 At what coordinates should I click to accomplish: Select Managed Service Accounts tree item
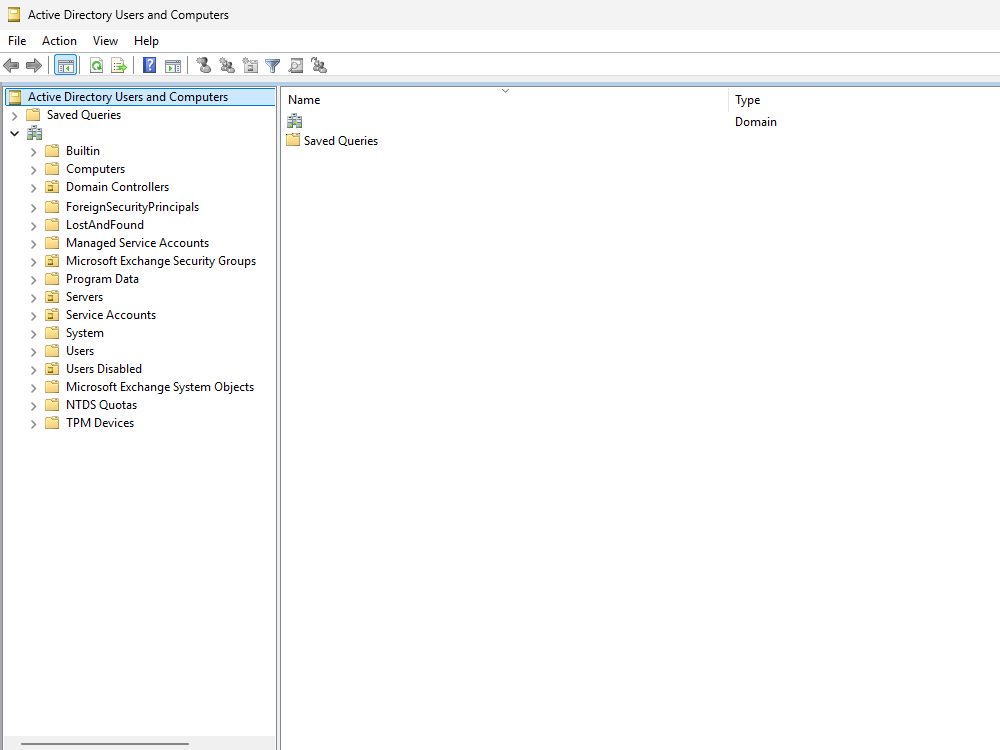tap(137, 243)
